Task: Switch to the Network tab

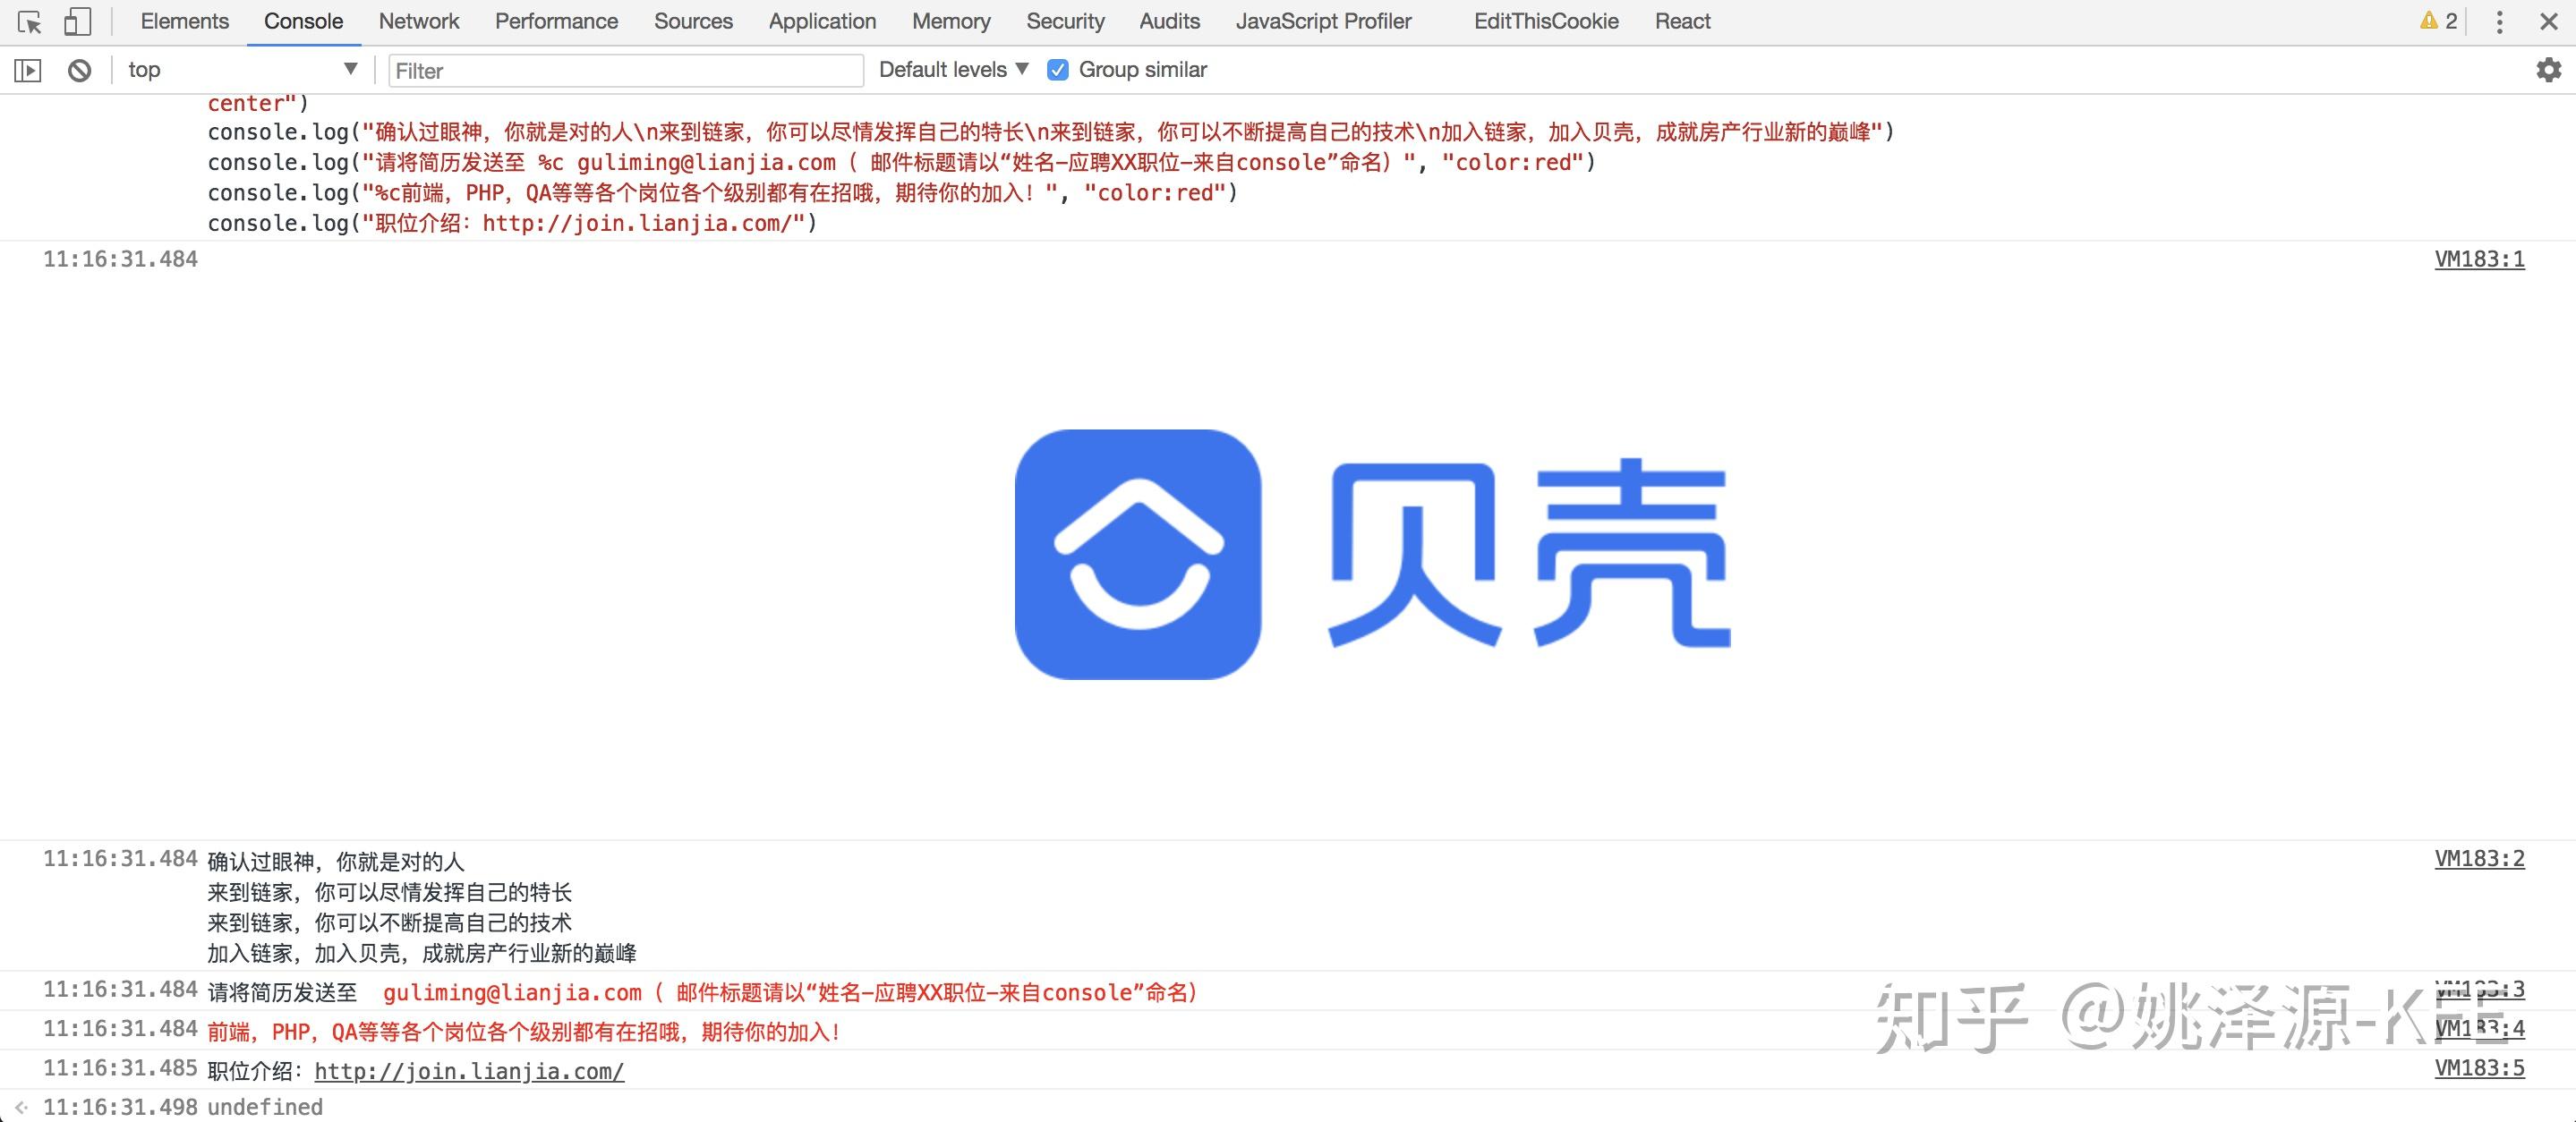Action: [418, 20]
